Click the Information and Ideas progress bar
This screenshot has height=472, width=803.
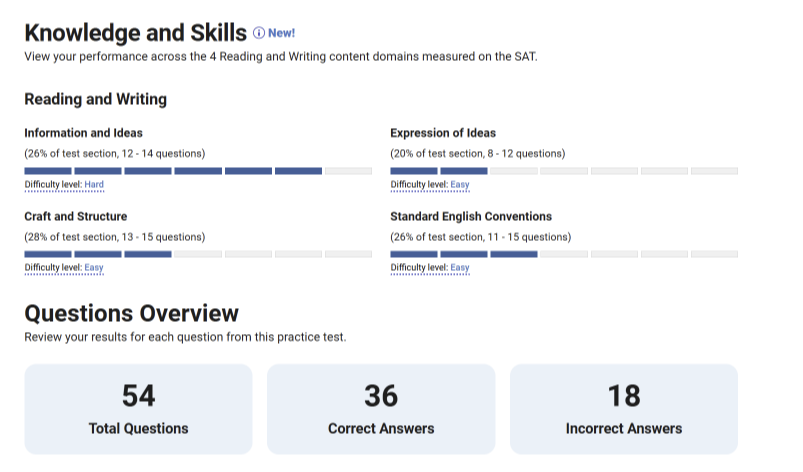click(198, 171)
